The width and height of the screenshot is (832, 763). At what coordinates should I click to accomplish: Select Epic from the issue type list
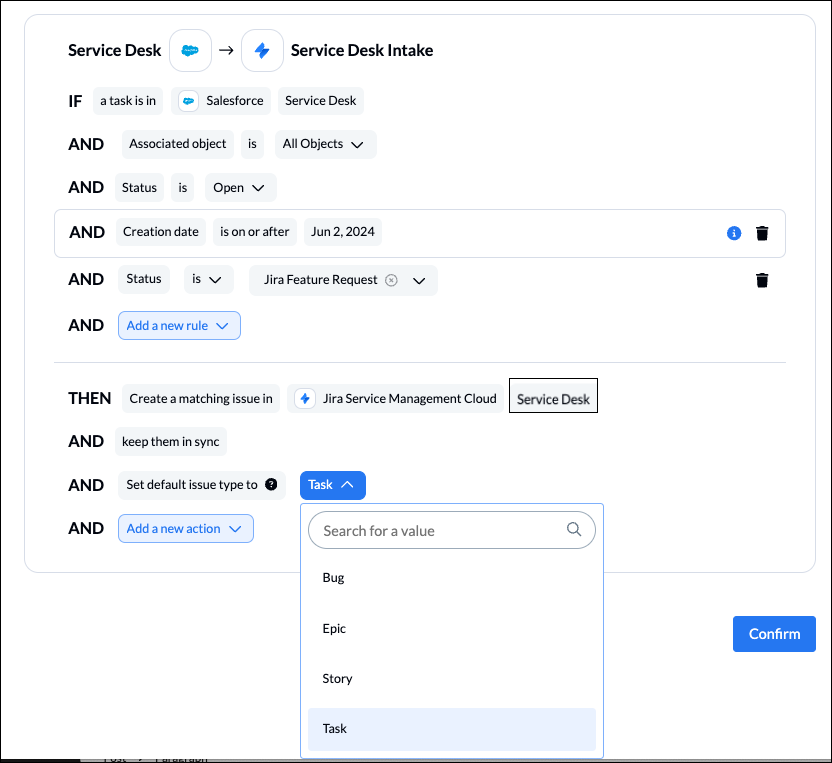point(452,628)
